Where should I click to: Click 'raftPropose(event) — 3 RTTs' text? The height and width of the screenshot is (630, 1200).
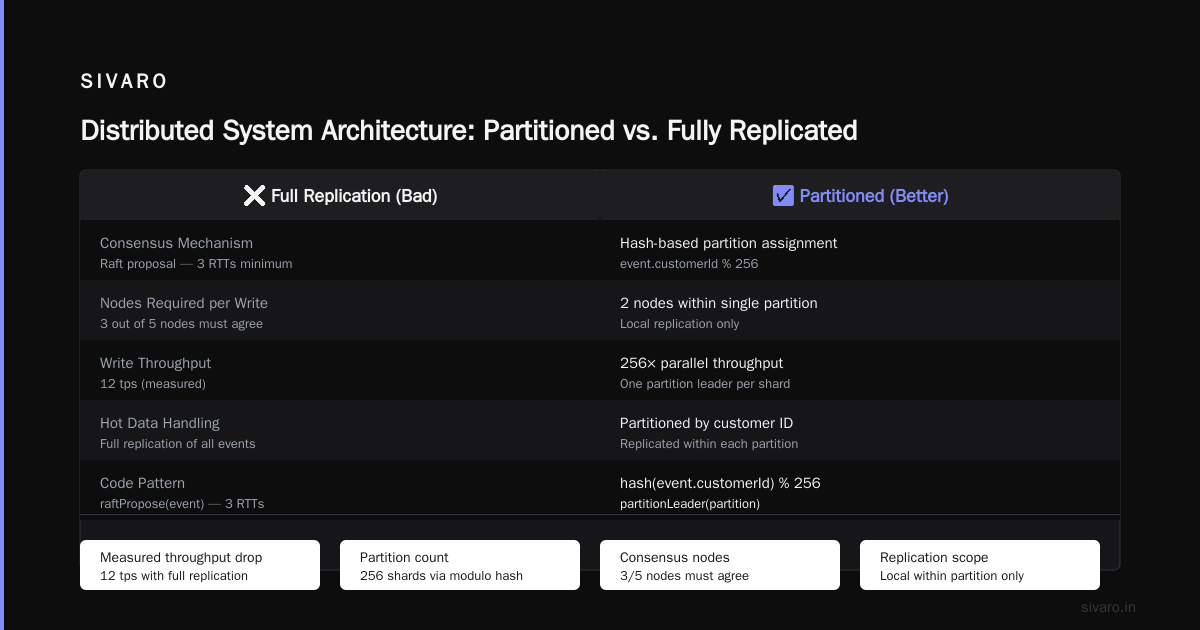click(x=182, y=504)
